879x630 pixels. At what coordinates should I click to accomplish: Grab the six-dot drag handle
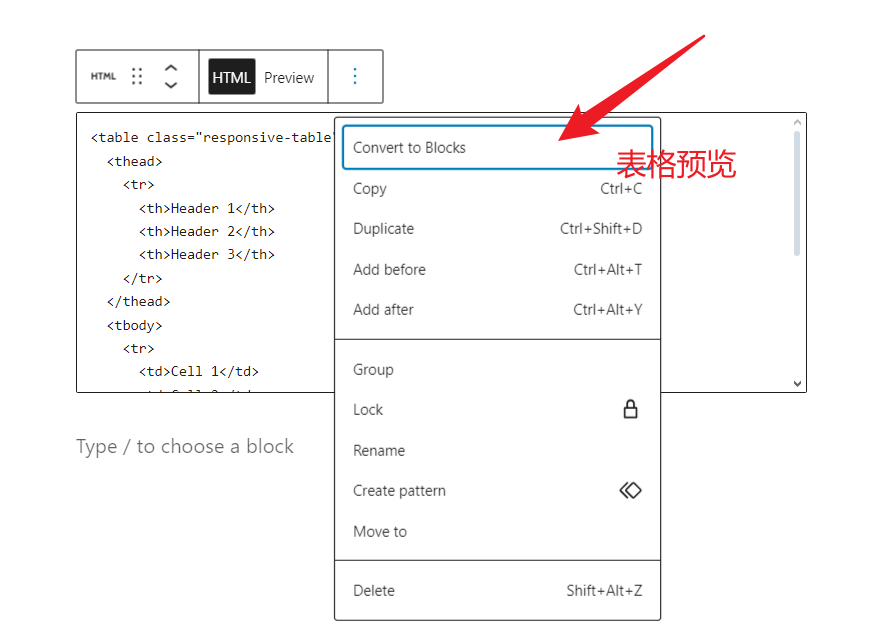(138, 75)
